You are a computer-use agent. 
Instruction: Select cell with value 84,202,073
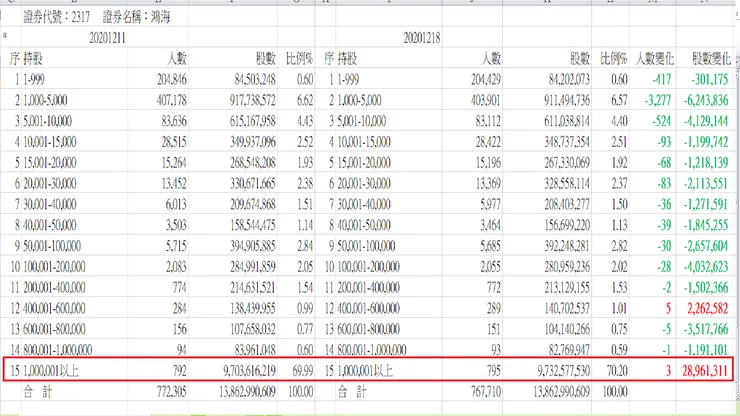click(569, 79)
